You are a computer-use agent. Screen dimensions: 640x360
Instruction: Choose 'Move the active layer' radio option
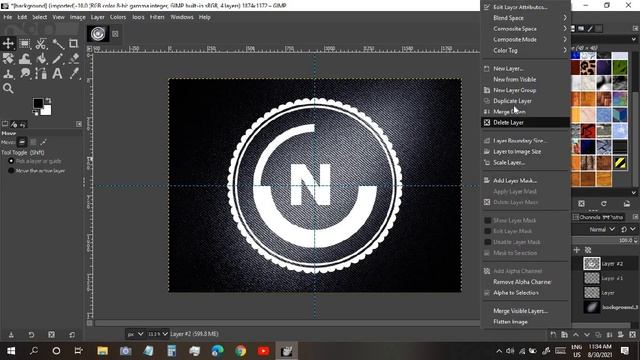(11, 171)
